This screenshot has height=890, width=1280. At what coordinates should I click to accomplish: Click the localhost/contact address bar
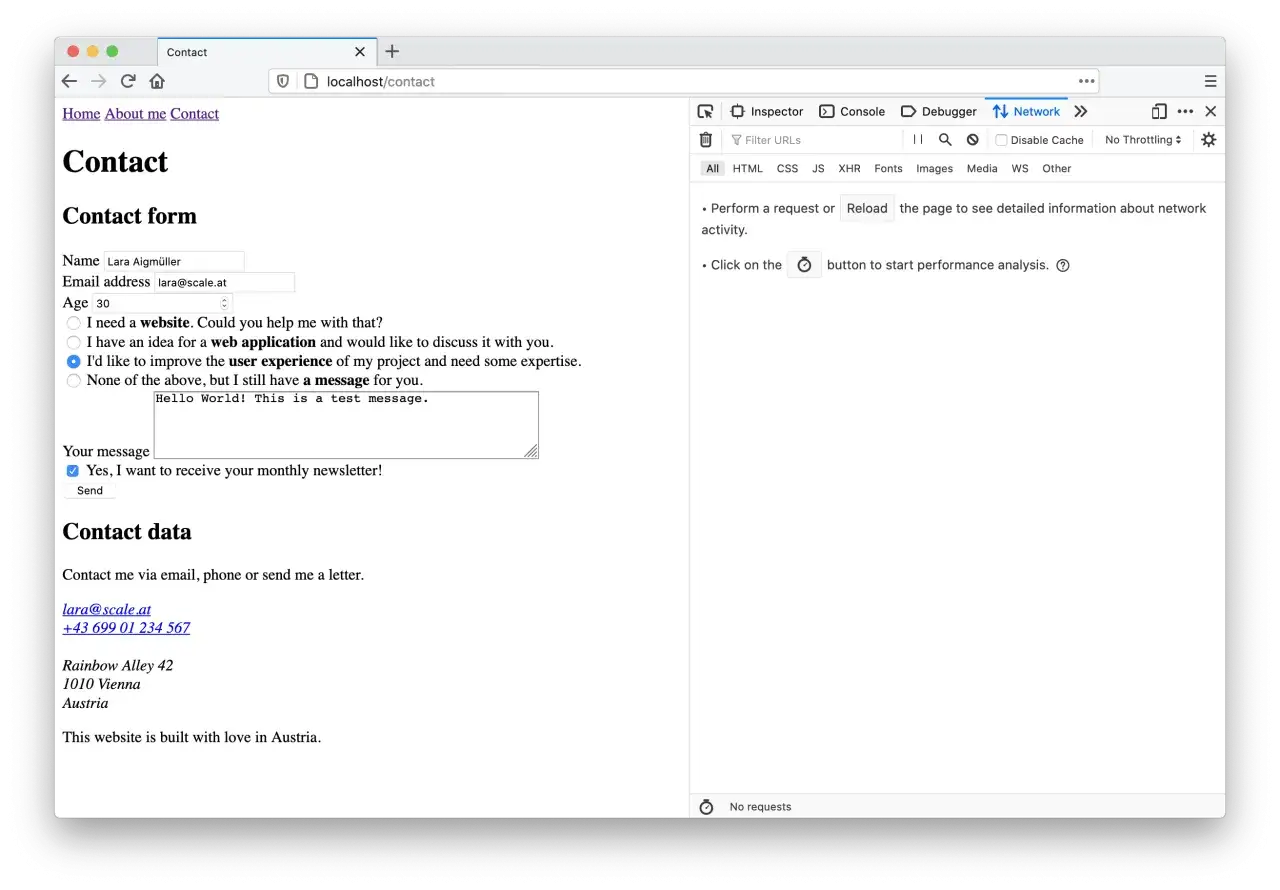pyautogui.click(x=684, y=81)
